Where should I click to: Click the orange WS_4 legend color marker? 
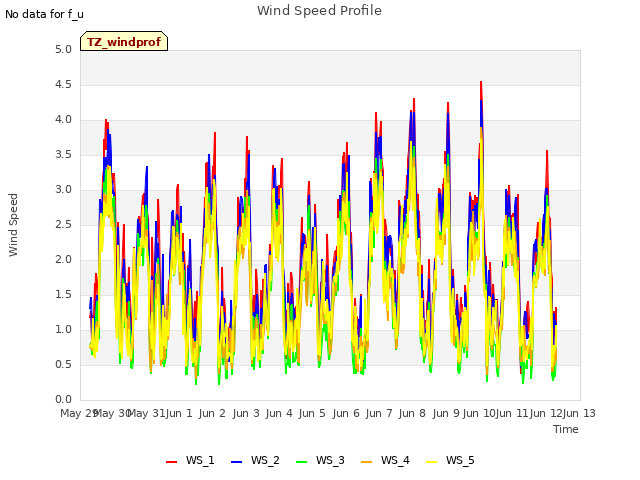[x=367, y=462]
